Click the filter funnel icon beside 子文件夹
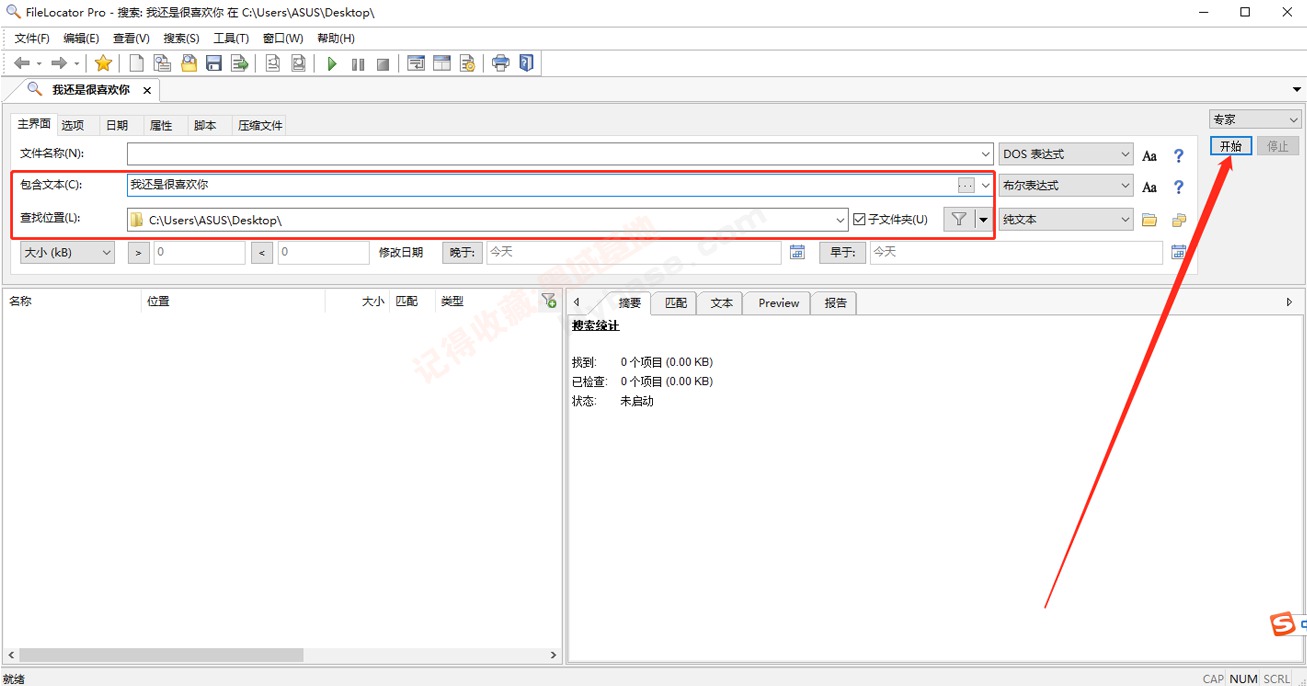Viewport: 1307px width, 686px height. tap(958, 220)
